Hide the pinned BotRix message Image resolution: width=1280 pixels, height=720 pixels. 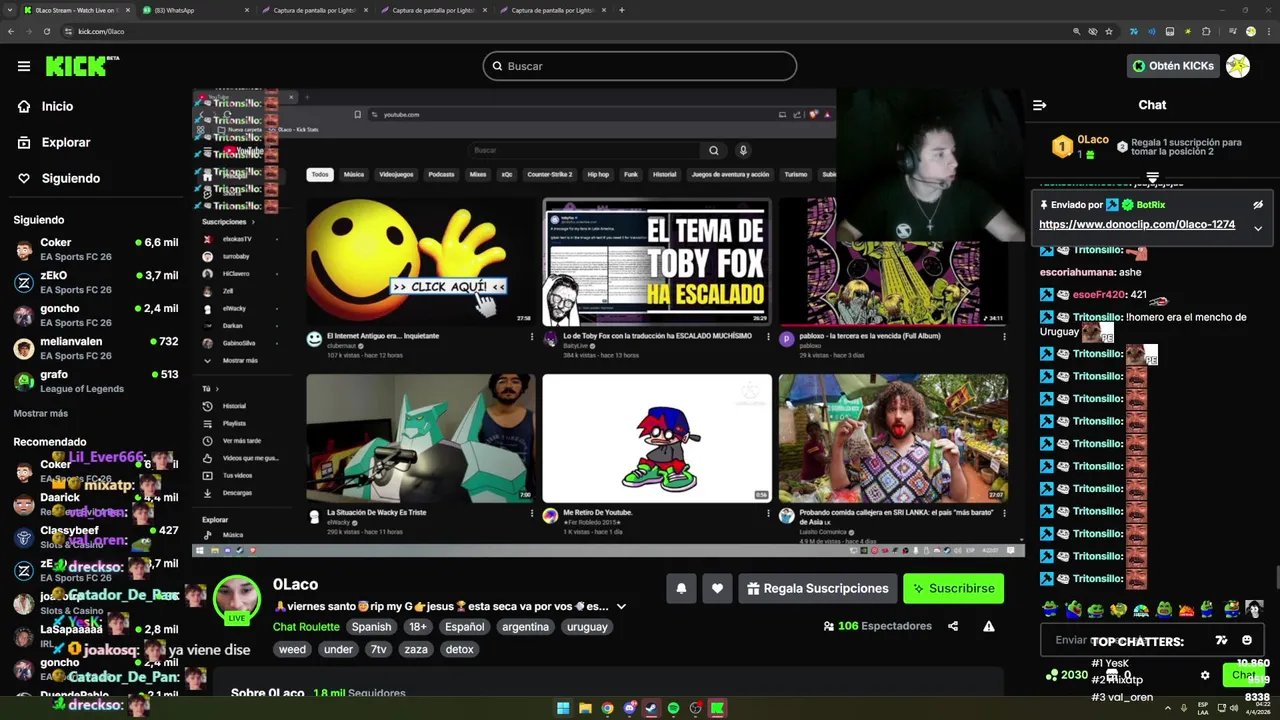[1258, 205]
